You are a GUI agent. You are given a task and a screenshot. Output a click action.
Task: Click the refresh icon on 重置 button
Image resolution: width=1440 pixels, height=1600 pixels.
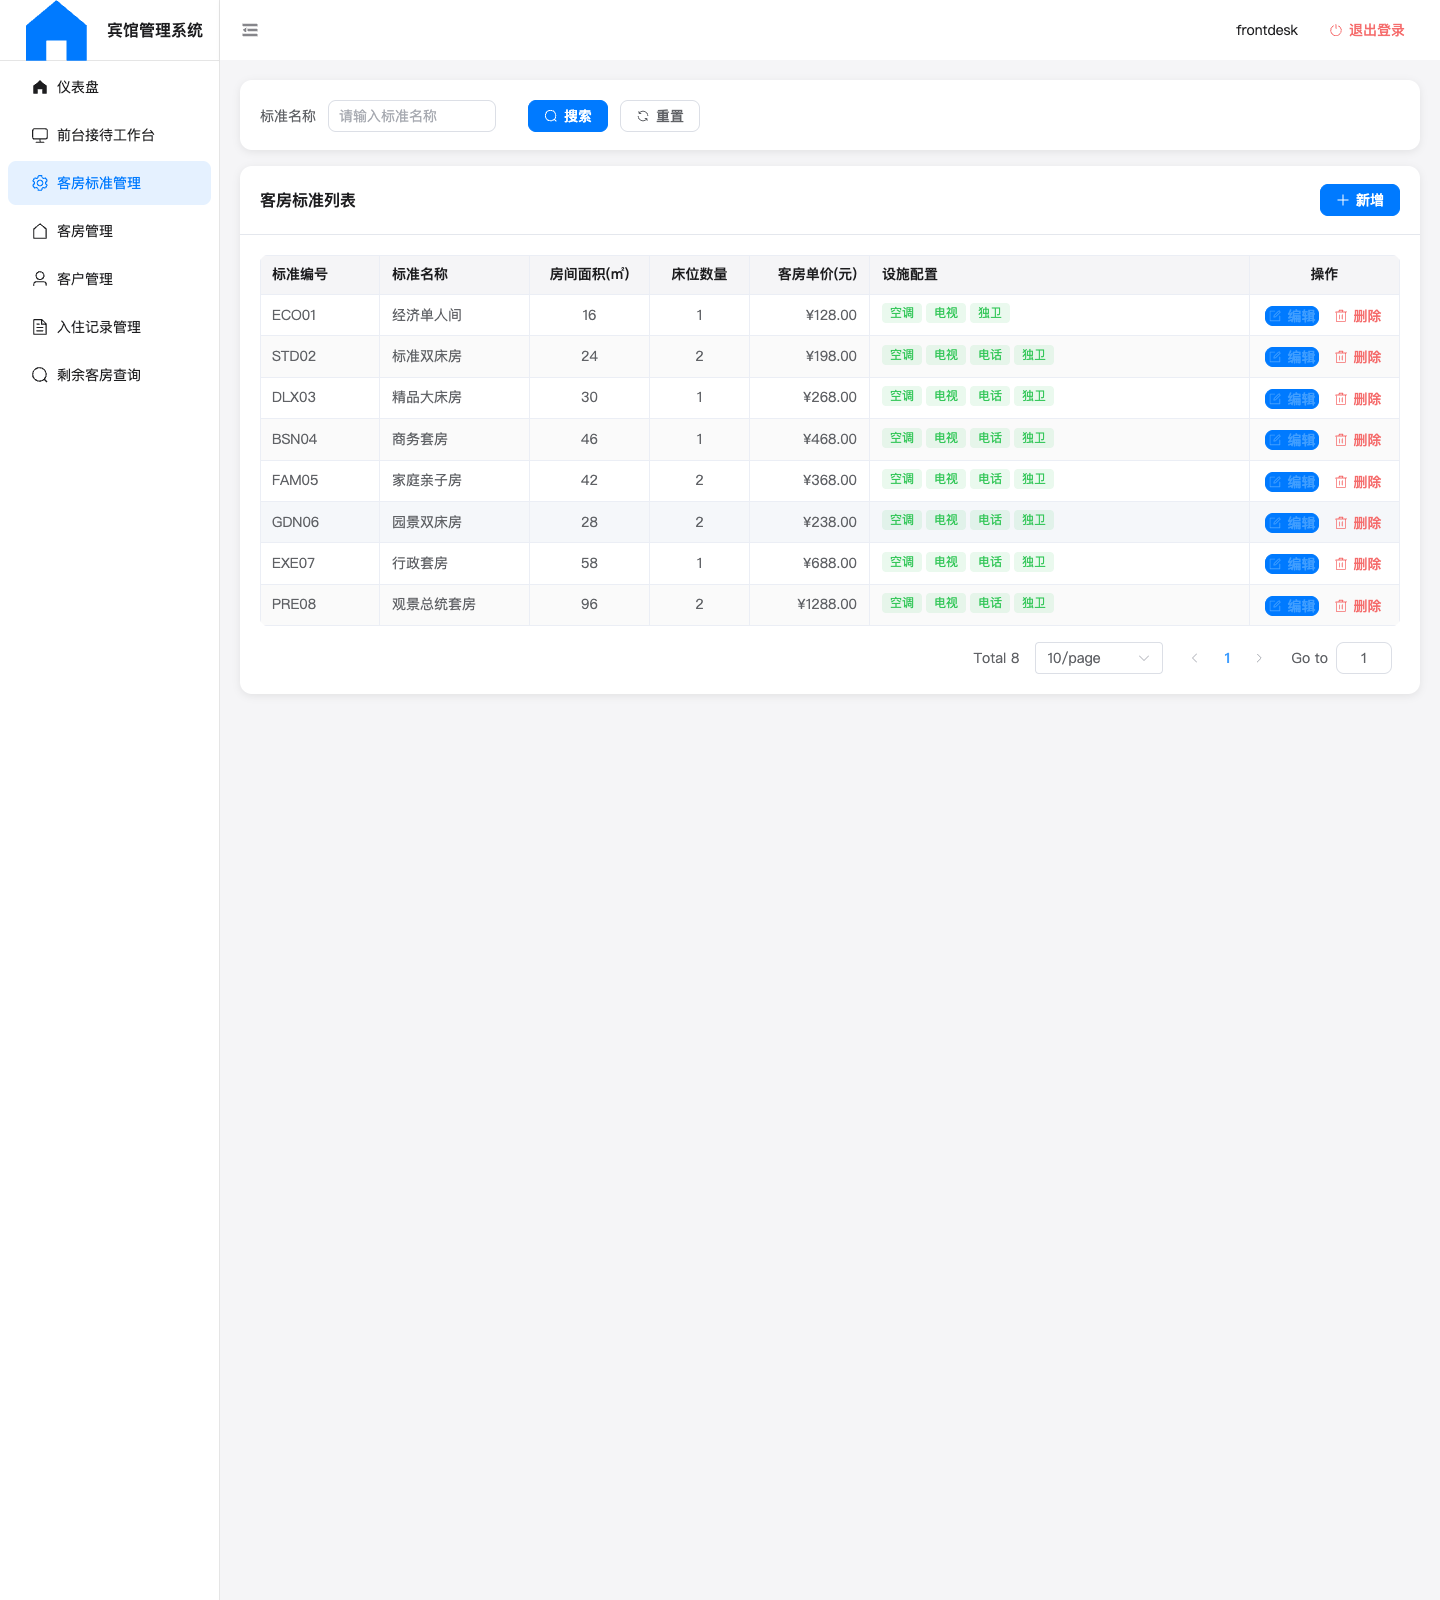643,116
